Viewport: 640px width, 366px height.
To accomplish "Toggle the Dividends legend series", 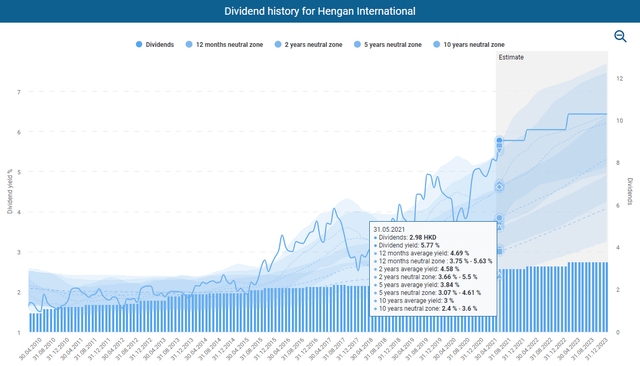I will pyautogui.click(x=155, y=44).
